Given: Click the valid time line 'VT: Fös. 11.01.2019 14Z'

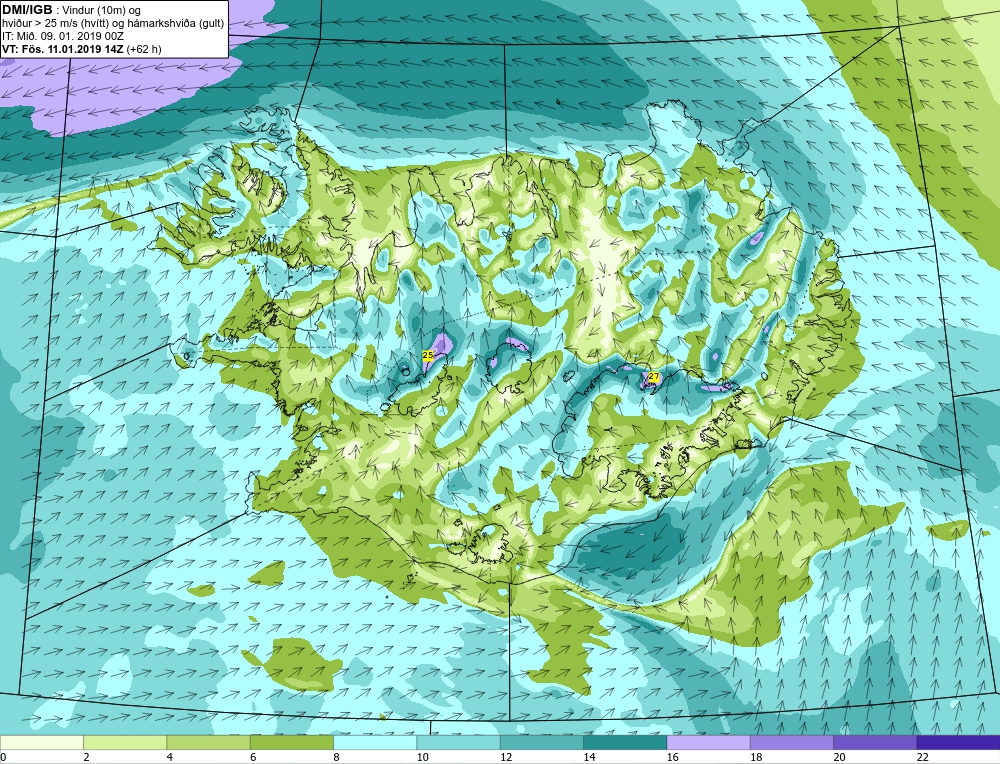Looking at the screenshot, I should point(63,49).
